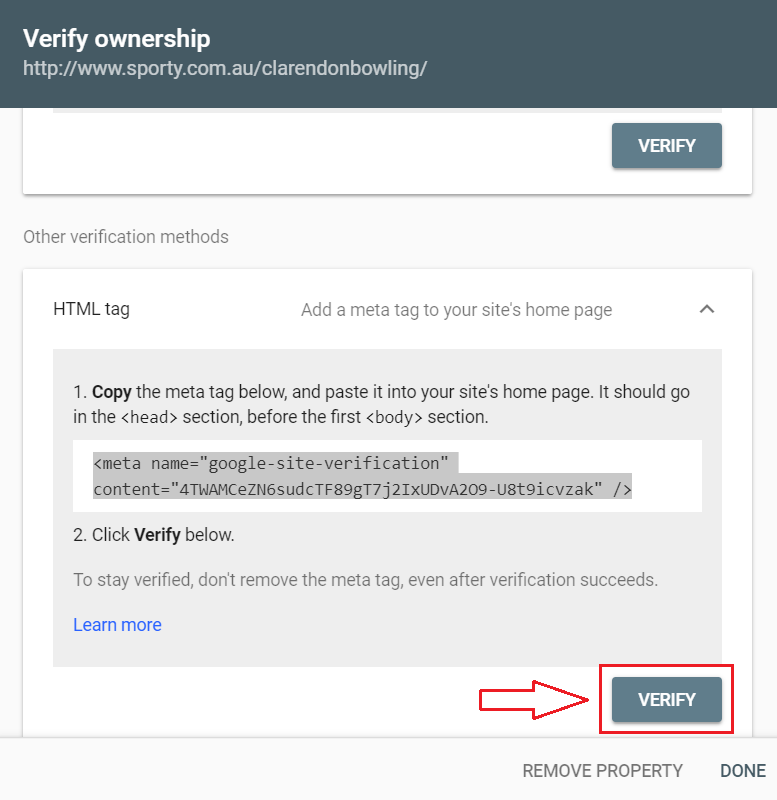Click DONE to close the dialog
The height and width of the screenshot is (800, 777).
[x=743, y=770]
